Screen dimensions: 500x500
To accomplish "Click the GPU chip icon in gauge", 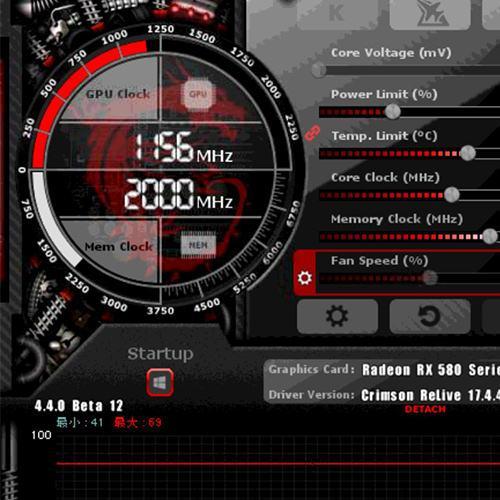I will [198, 94].
